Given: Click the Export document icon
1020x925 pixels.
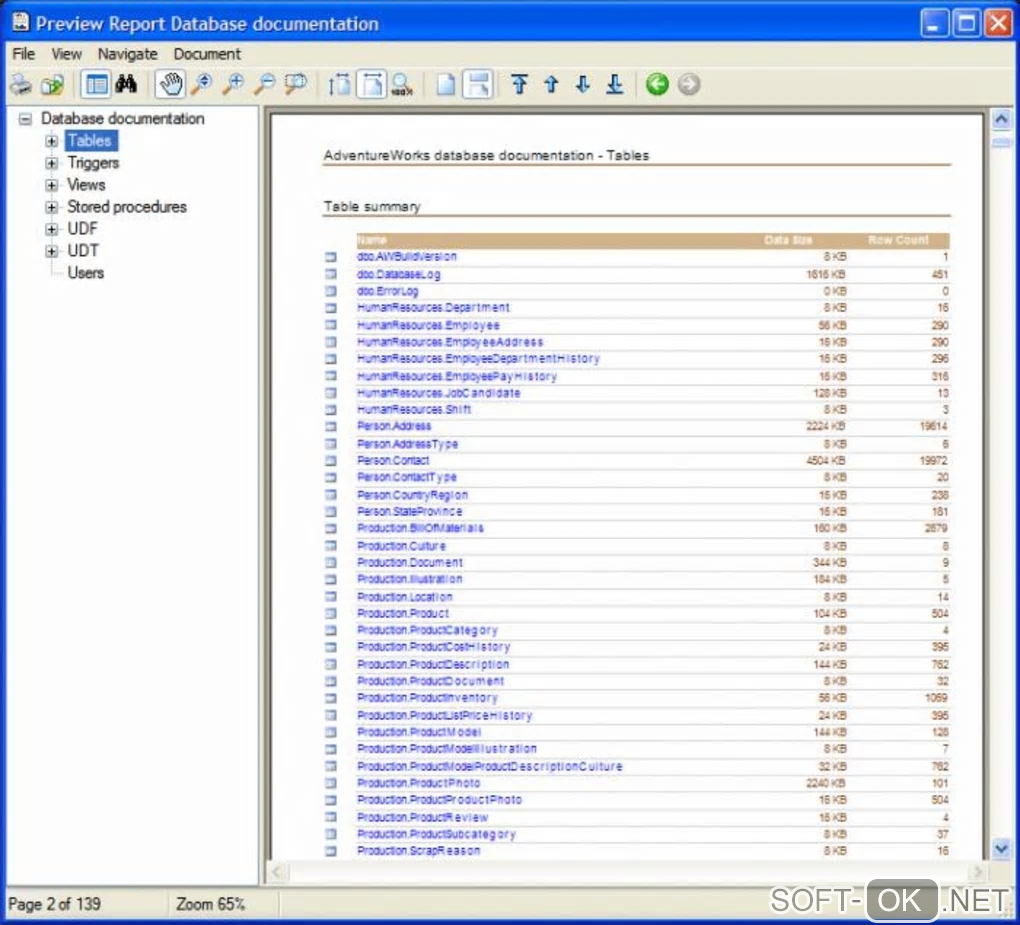Looking at the screenshot, I should click(x=52, y=85).
